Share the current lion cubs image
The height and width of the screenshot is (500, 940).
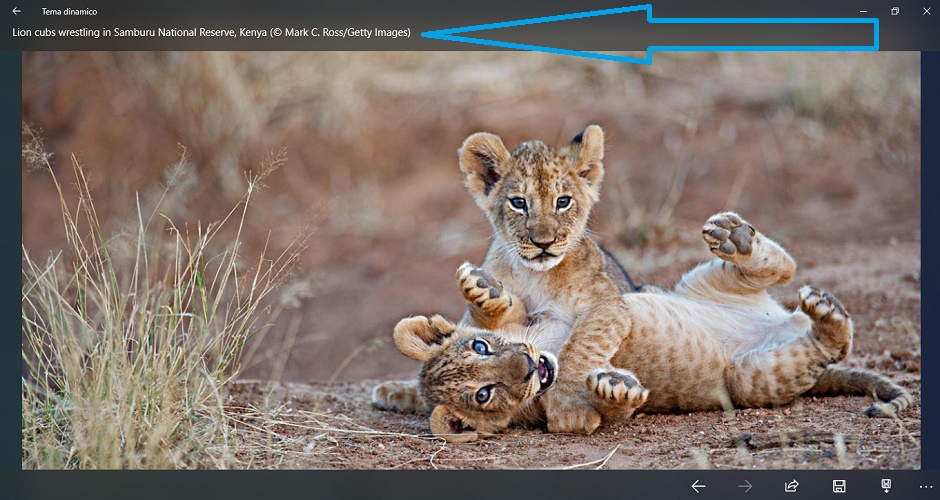(x=792, y=486)
